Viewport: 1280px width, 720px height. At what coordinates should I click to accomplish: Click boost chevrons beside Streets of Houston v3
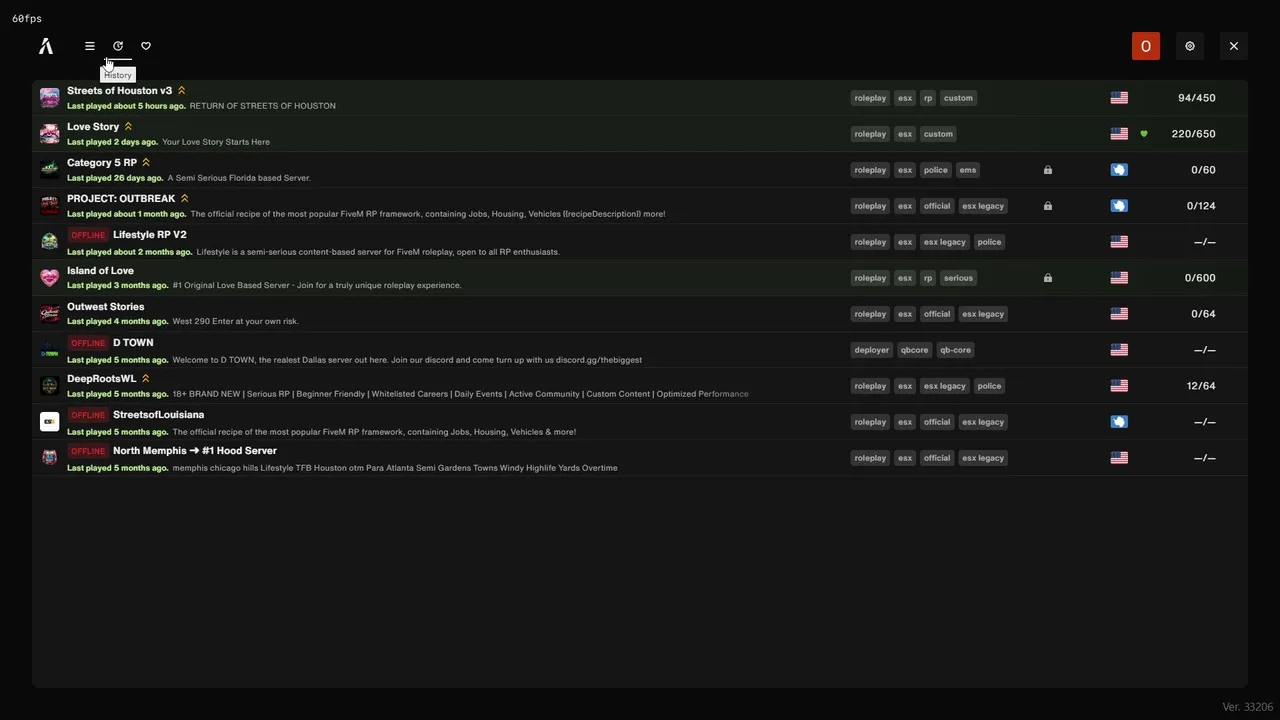point(181,91)
